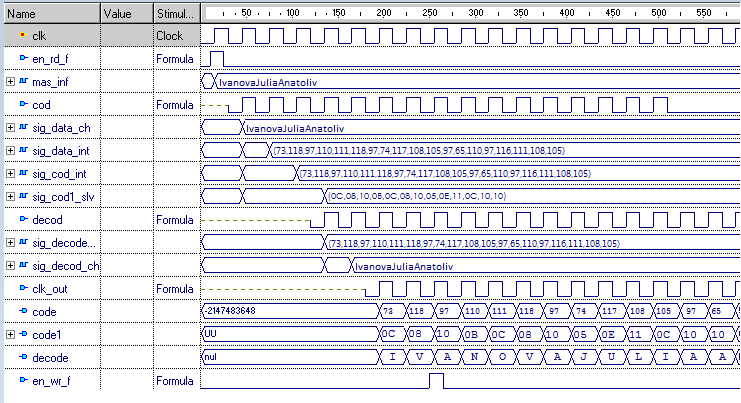Click the sig_data_ch signal icon
This screenshot has width=741, height=403.
pos(24,127)
